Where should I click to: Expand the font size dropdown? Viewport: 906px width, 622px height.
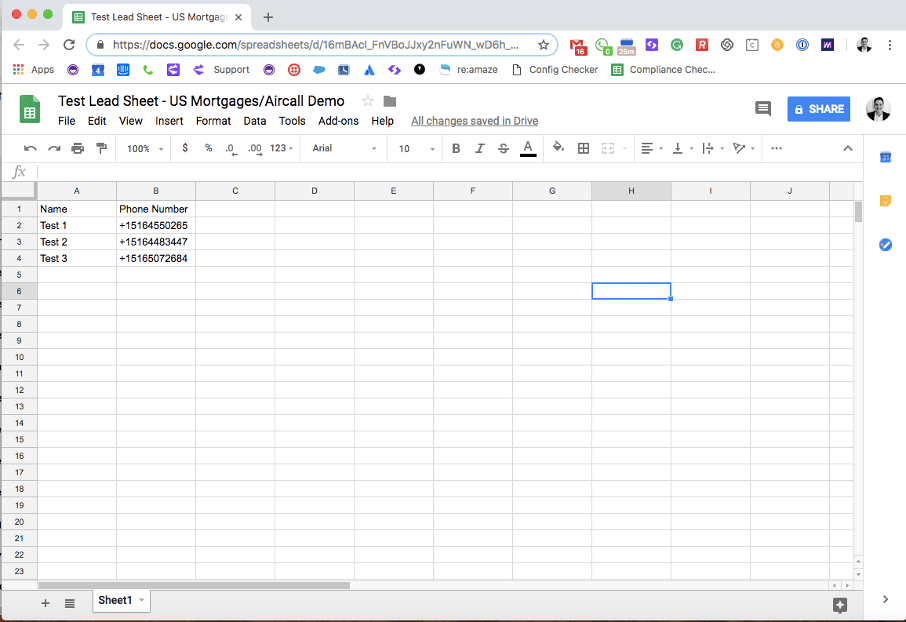click(x=417, y=148)
